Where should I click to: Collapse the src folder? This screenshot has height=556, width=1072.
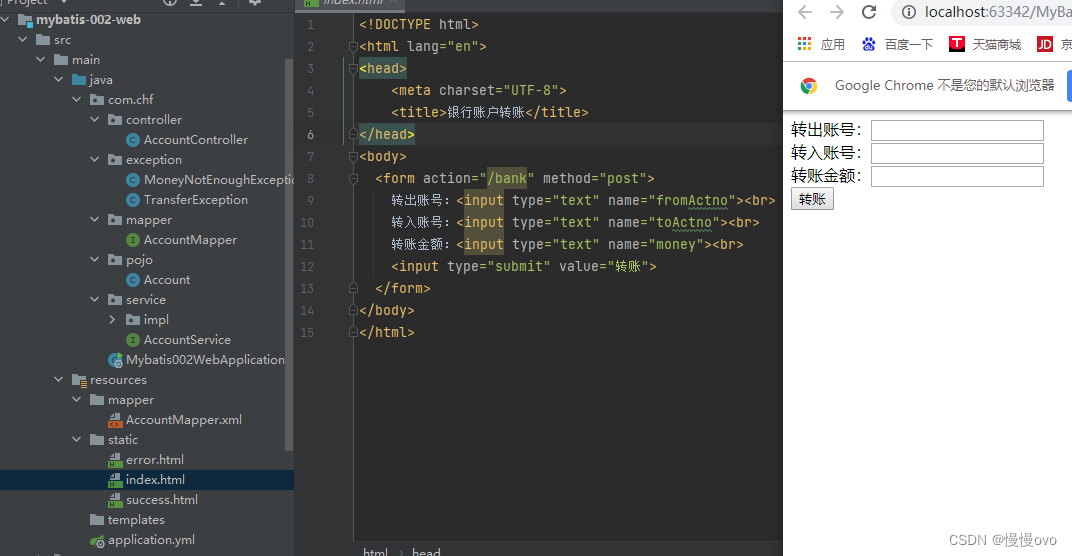[23, 40]
